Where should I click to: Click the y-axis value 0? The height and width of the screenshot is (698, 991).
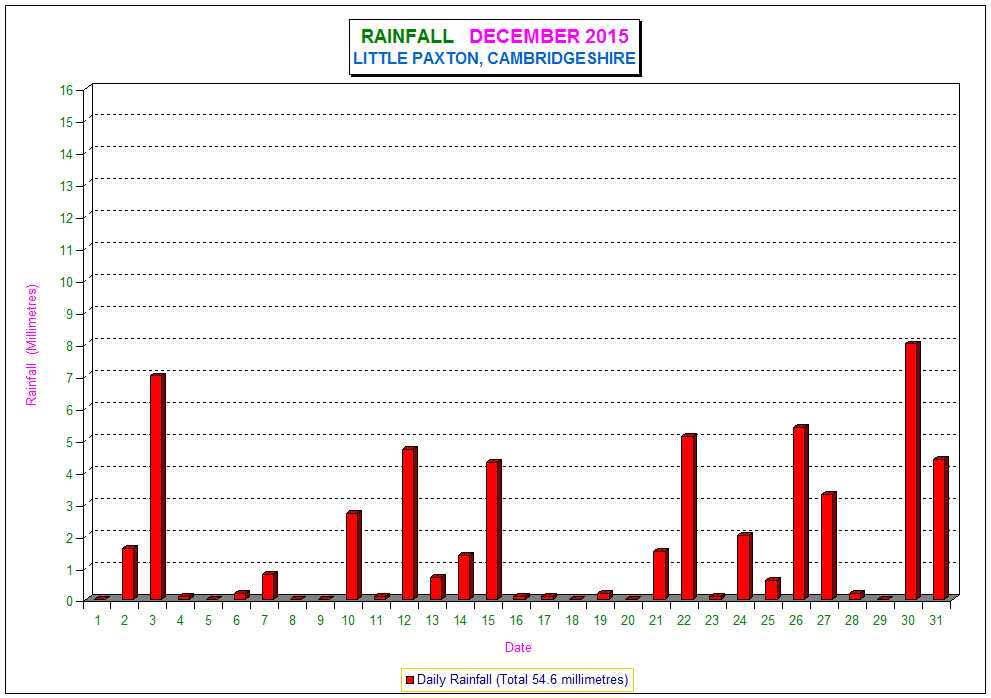(x=70, y=601)
